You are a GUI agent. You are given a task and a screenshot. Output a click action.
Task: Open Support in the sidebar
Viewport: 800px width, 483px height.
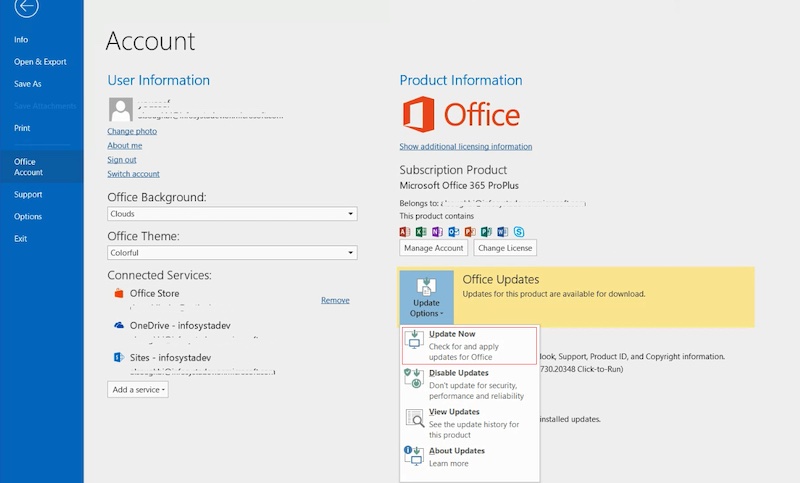(28, 194)
